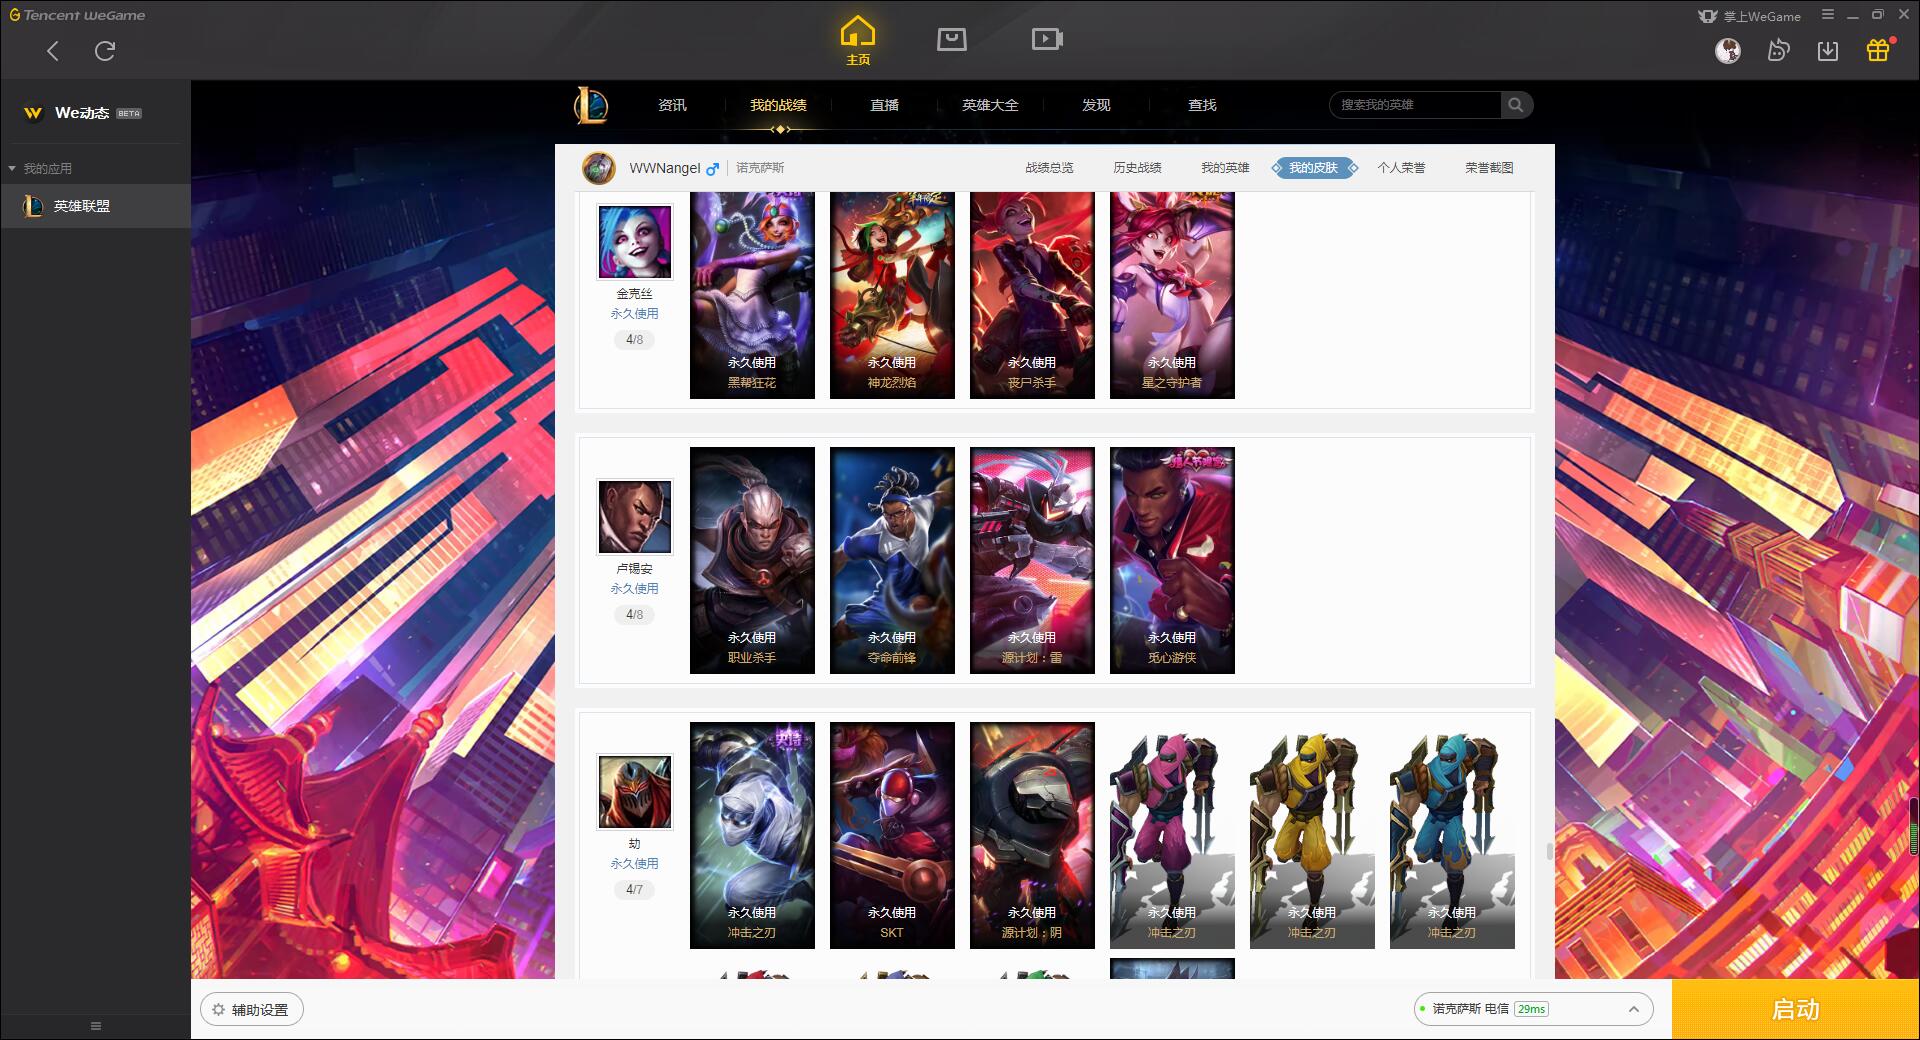The height and width of the screenshot is (1040, 1920).
Task: Select the 我的皮肤 sub-tab
Action: point(1314,168)
